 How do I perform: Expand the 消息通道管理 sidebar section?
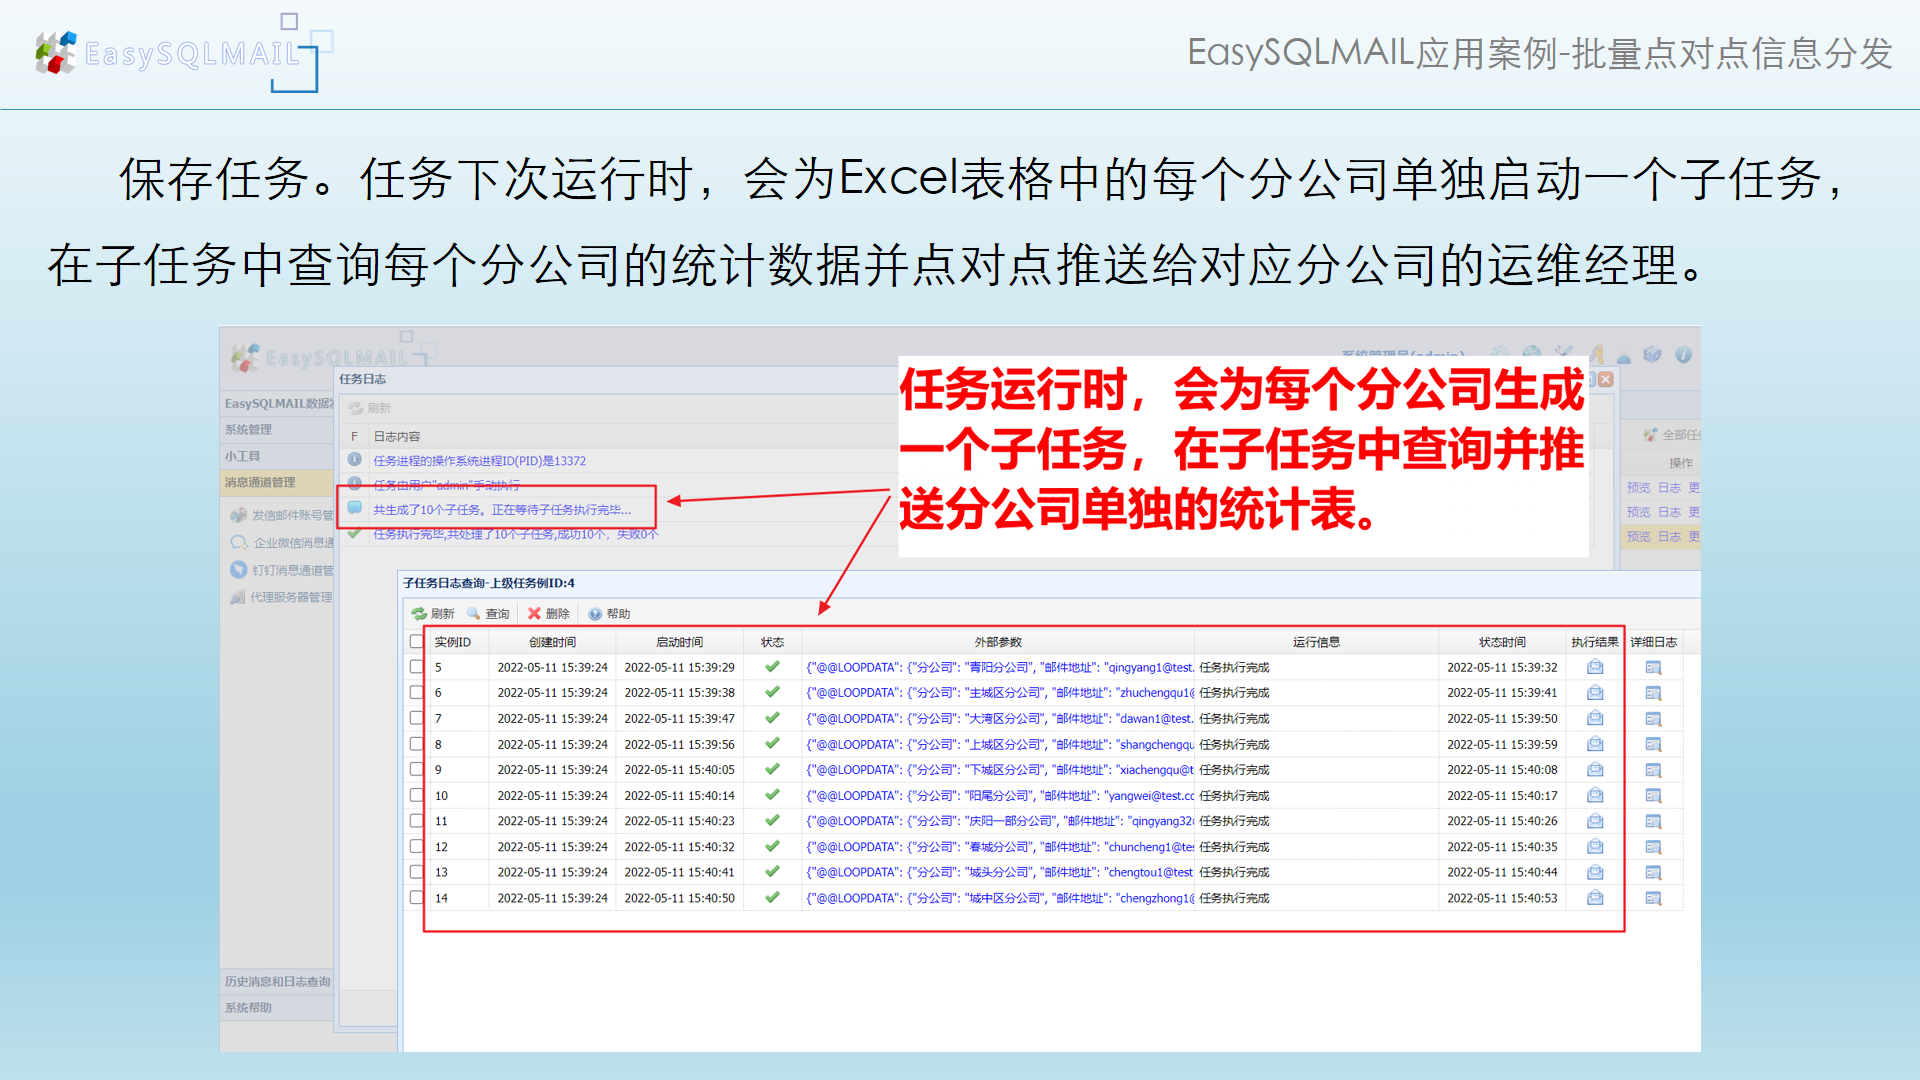pos(277,482)
